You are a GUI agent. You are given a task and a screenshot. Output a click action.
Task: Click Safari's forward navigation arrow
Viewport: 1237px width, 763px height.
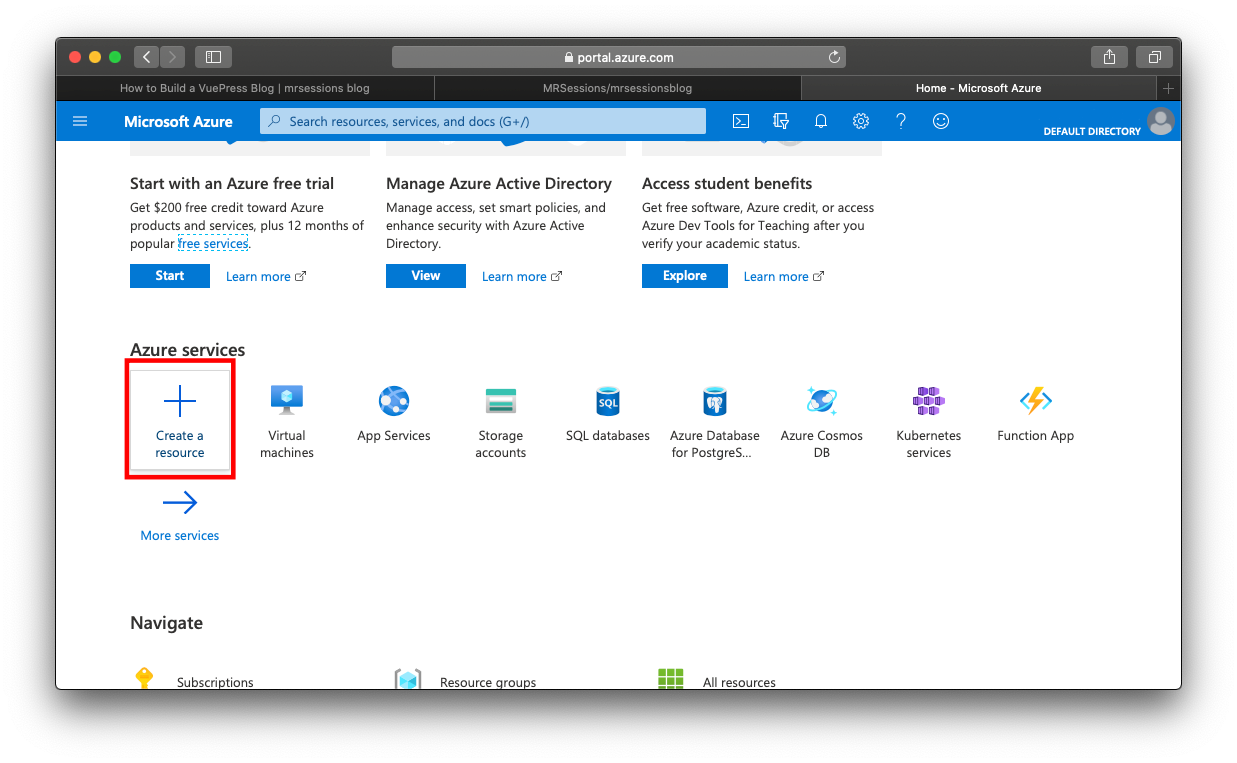(x=172, y=57)
